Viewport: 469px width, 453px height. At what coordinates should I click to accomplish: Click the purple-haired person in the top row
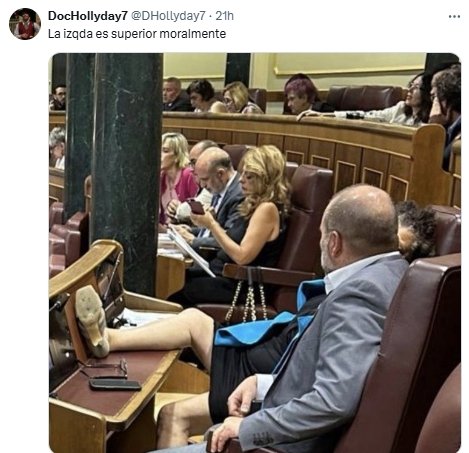click(303, 94)
